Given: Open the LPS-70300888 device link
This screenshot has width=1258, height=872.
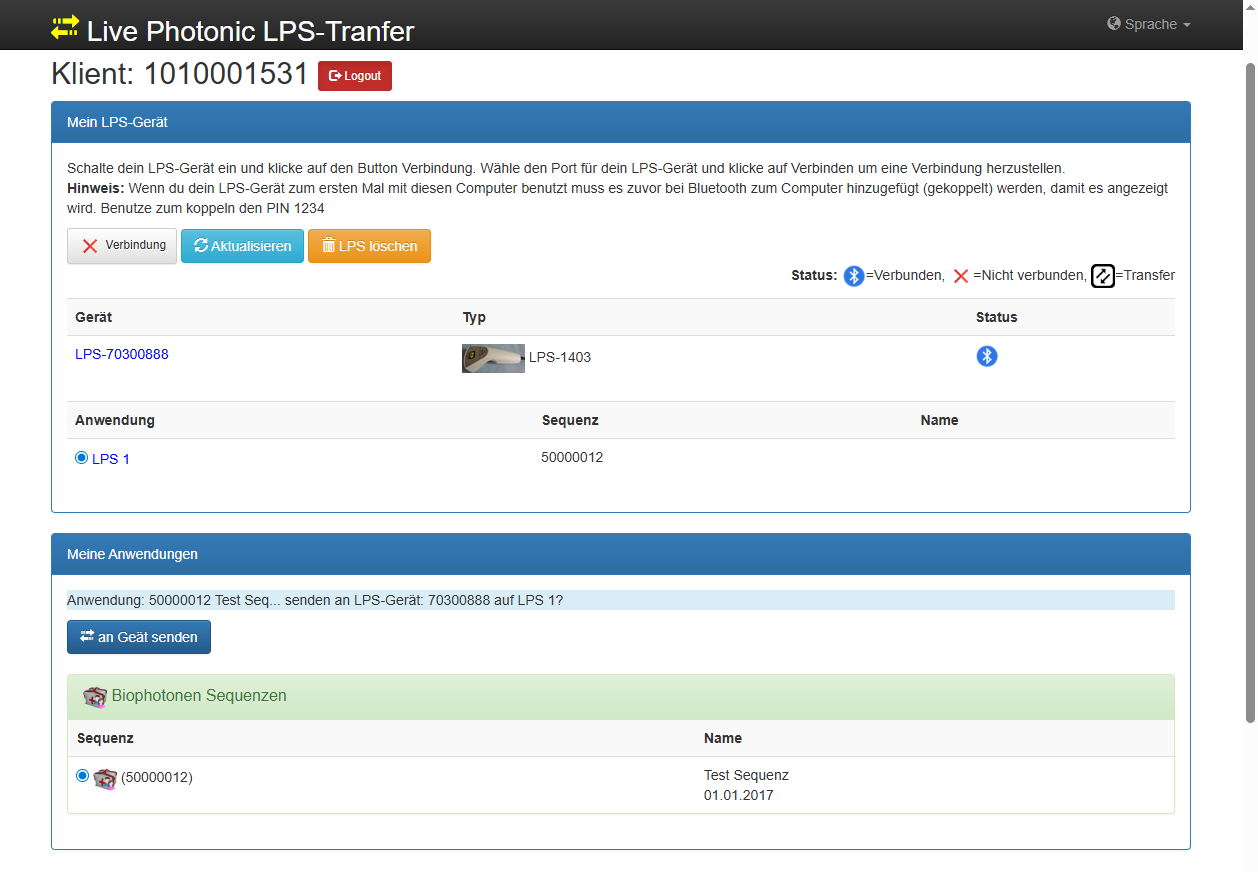Looking at the screenshot, I should pyautogui.click(x=122, y=354).
